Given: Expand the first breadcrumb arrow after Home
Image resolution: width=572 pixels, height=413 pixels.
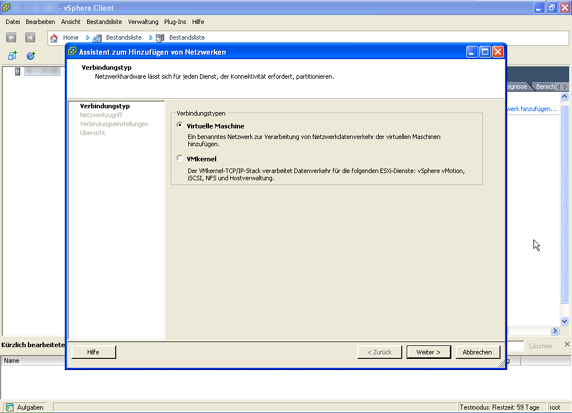Looking at the screenshot, I should [88, 38].
